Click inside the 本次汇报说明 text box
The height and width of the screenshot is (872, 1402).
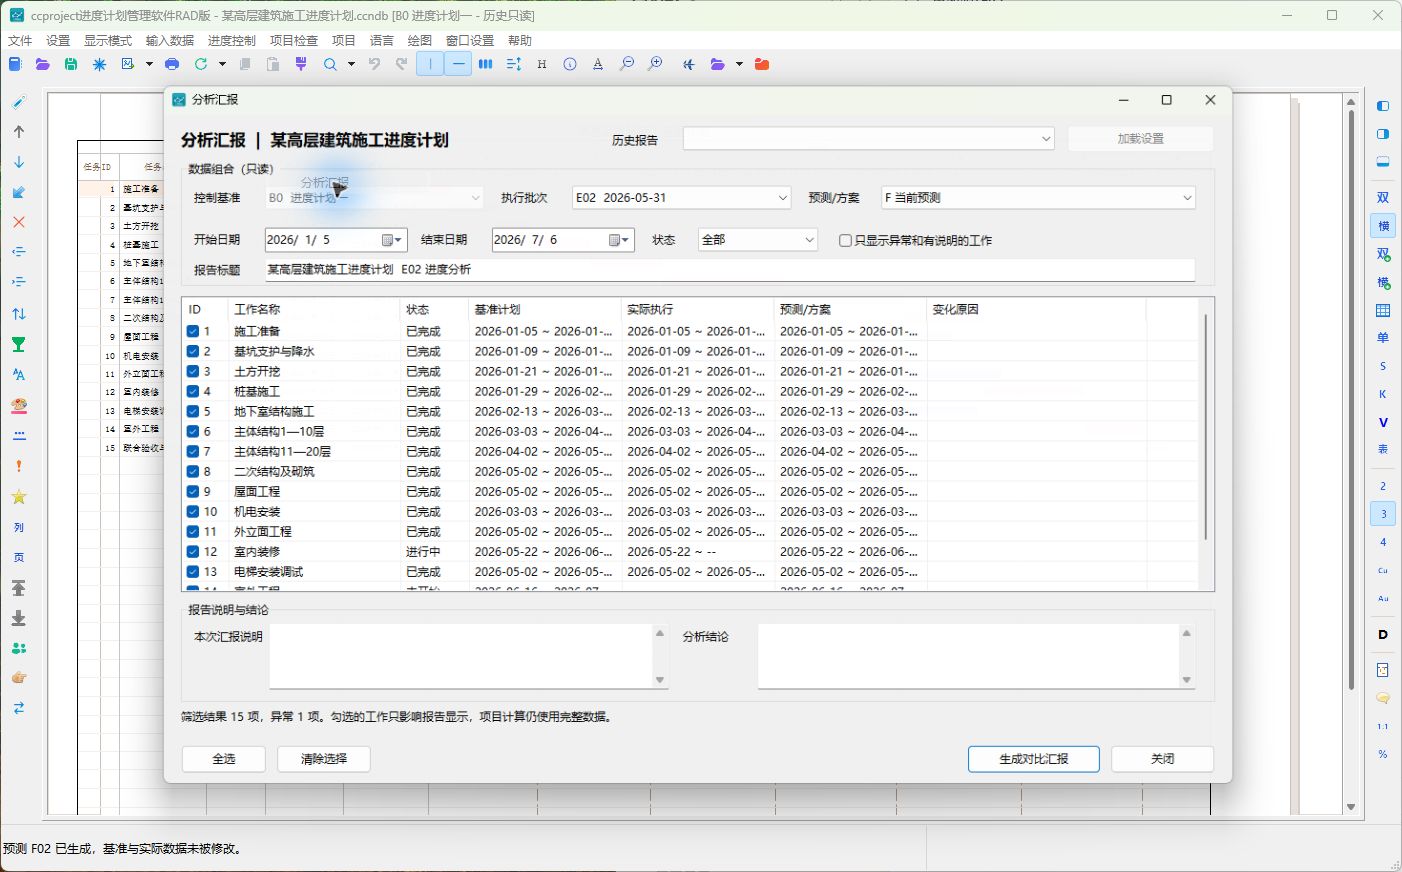pyautogui.click(x=461, y=656)
